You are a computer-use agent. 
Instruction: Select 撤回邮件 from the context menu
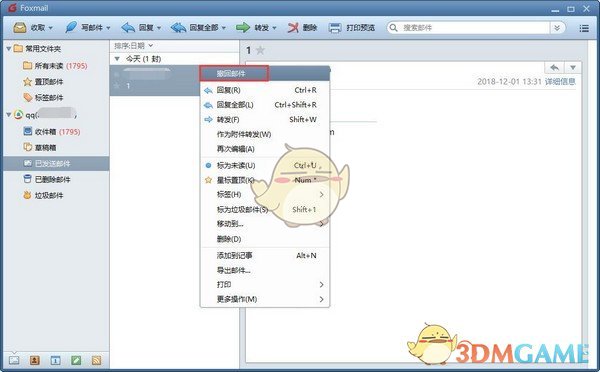click(x=234, y=73)
